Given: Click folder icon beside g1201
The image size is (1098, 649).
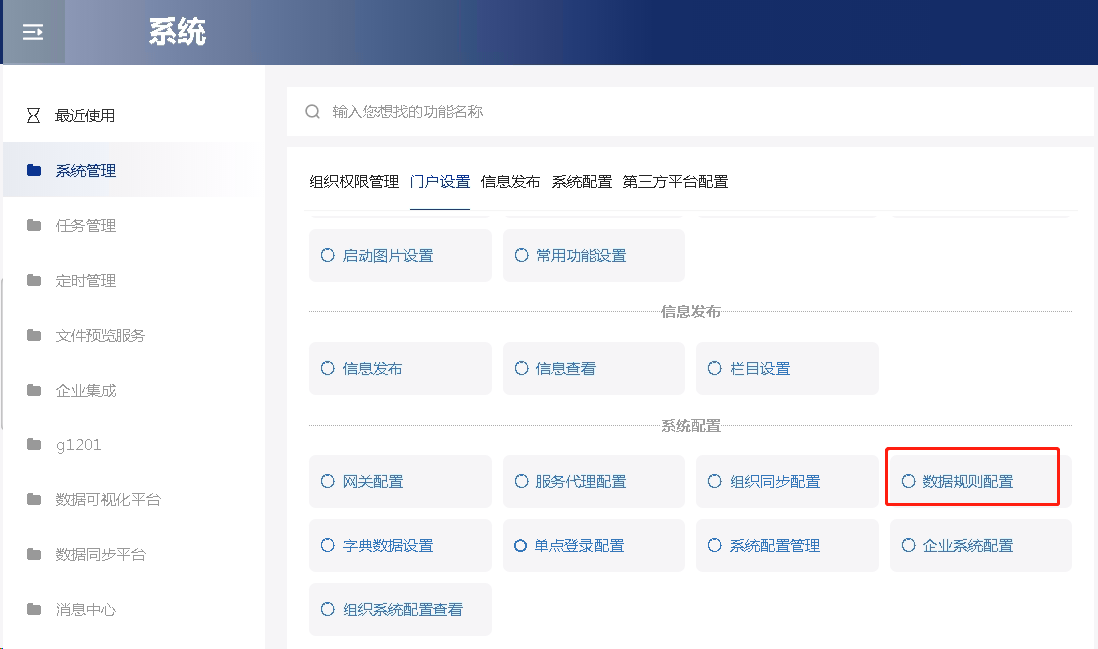Looking at the screenshot, I should [x=34, y=445].
